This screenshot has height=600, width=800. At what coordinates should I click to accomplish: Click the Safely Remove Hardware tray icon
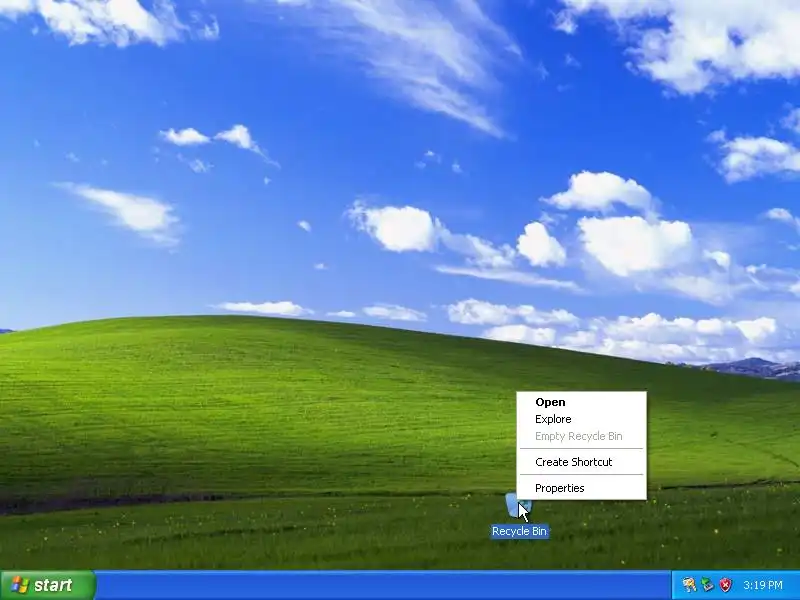tap(707, 585)
